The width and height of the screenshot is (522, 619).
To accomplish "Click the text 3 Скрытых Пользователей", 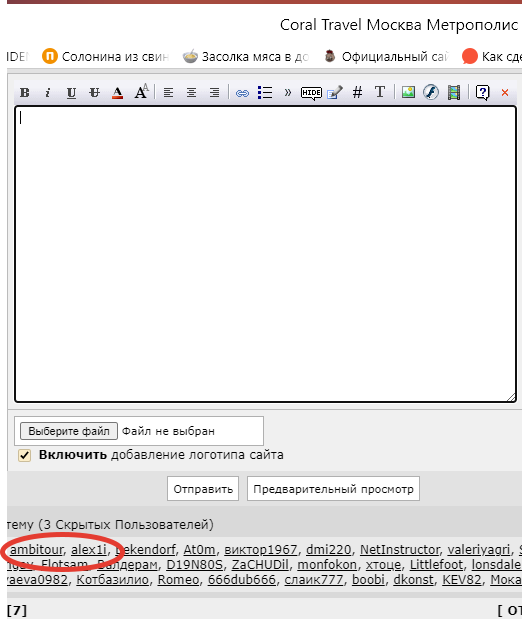I will point(126,525).
